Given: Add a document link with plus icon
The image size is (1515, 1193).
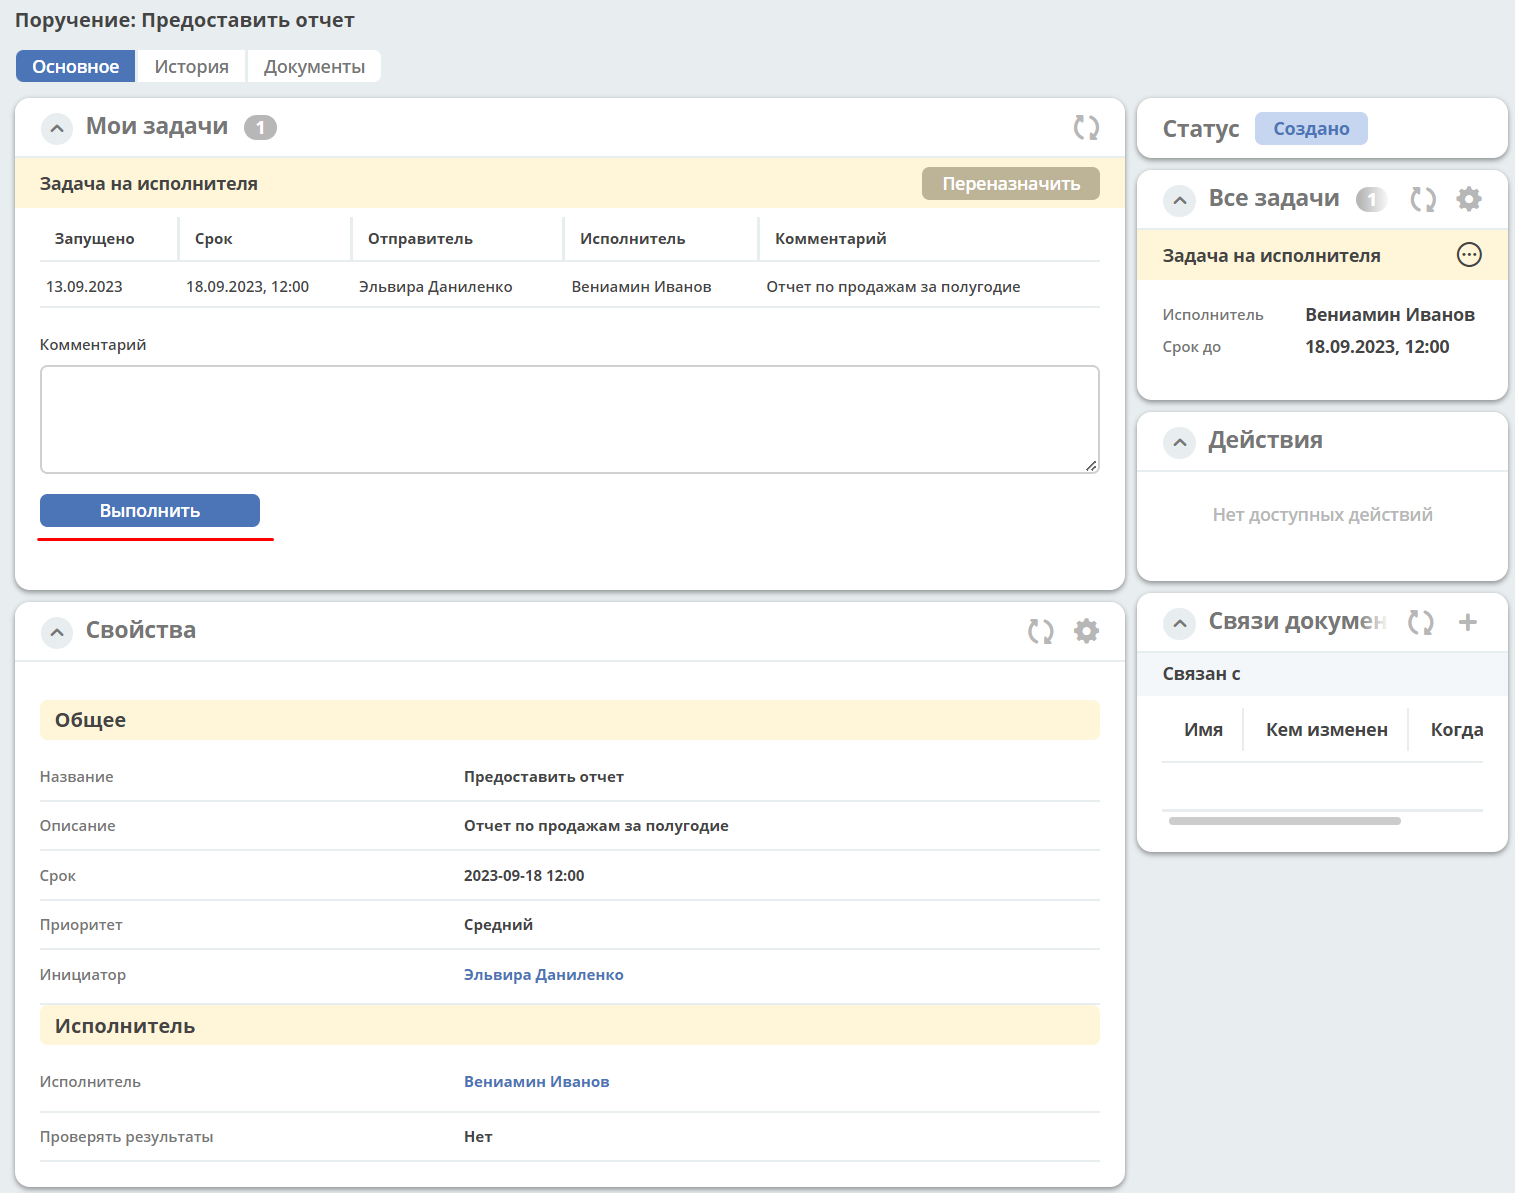Looking at the screenshot, I should pos(1467,622).
